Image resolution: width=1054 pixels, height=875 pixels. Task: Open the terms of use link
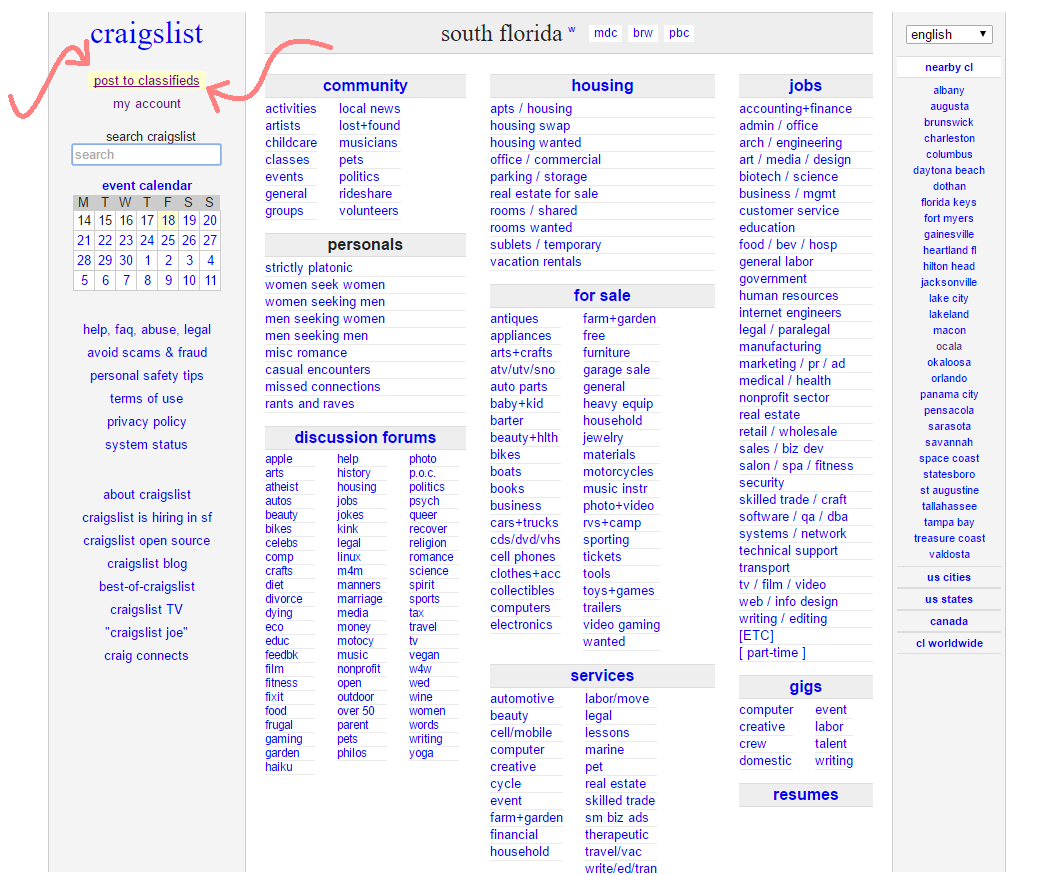[147, 399]
